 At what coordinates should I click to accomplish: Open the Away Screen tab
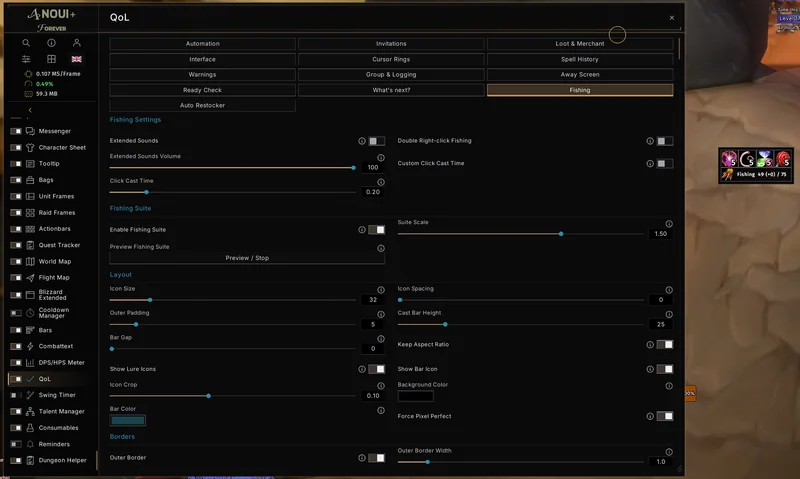580,74
